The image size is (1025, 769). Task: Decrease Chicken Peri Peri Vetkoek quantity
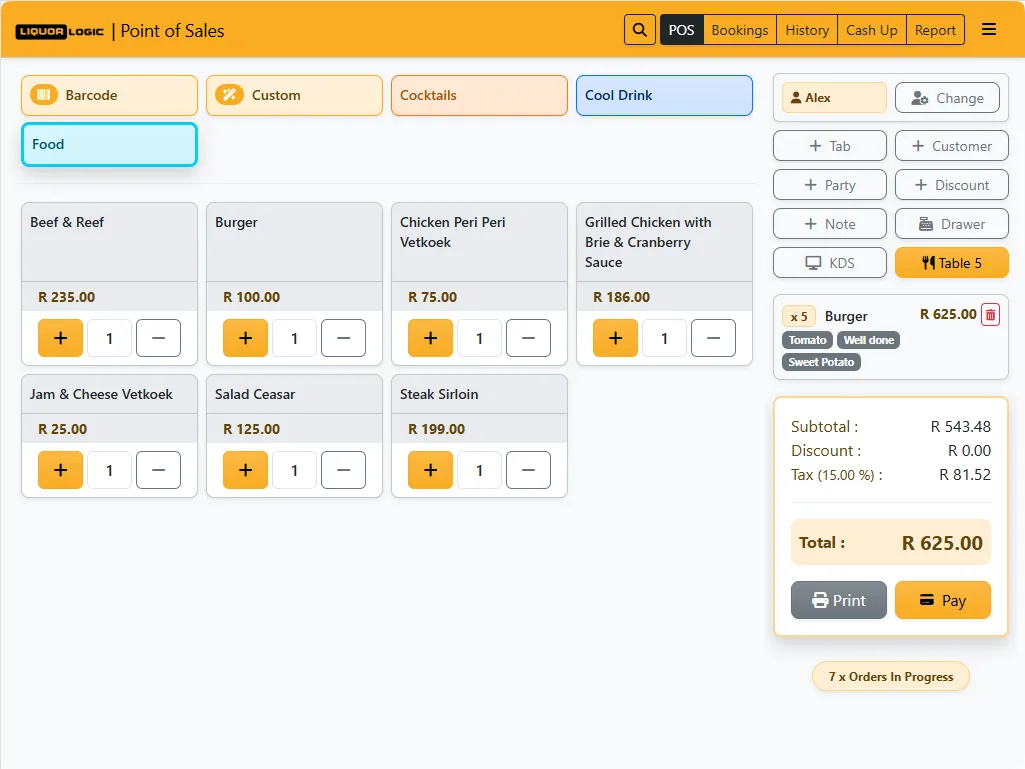(x=528, y=338)
